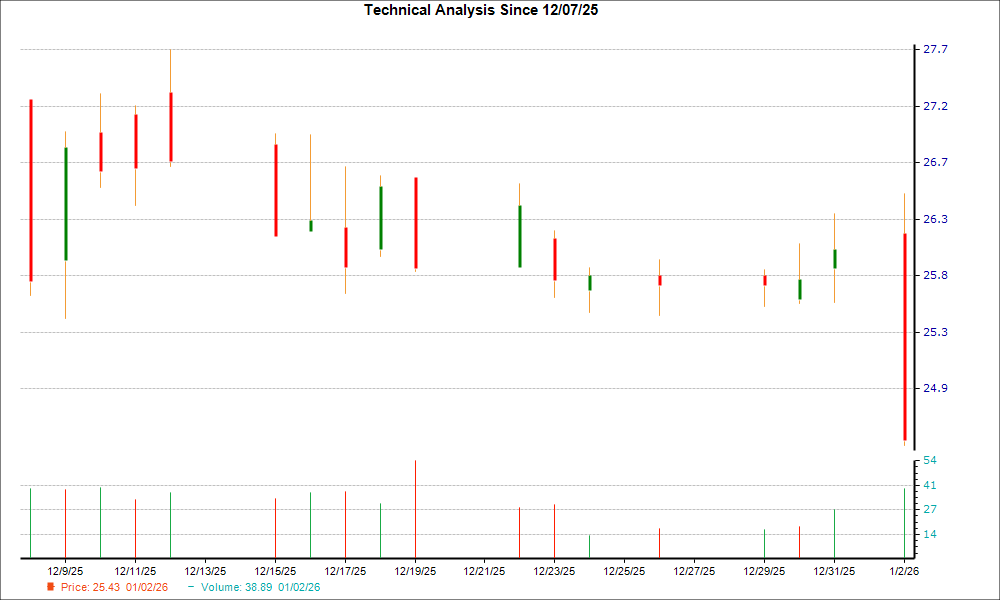The height and width of the screenshot is (600, 1000).
Task: Click the 41 volume axis label
Action: pyautogui.click(x=930, y=485)
